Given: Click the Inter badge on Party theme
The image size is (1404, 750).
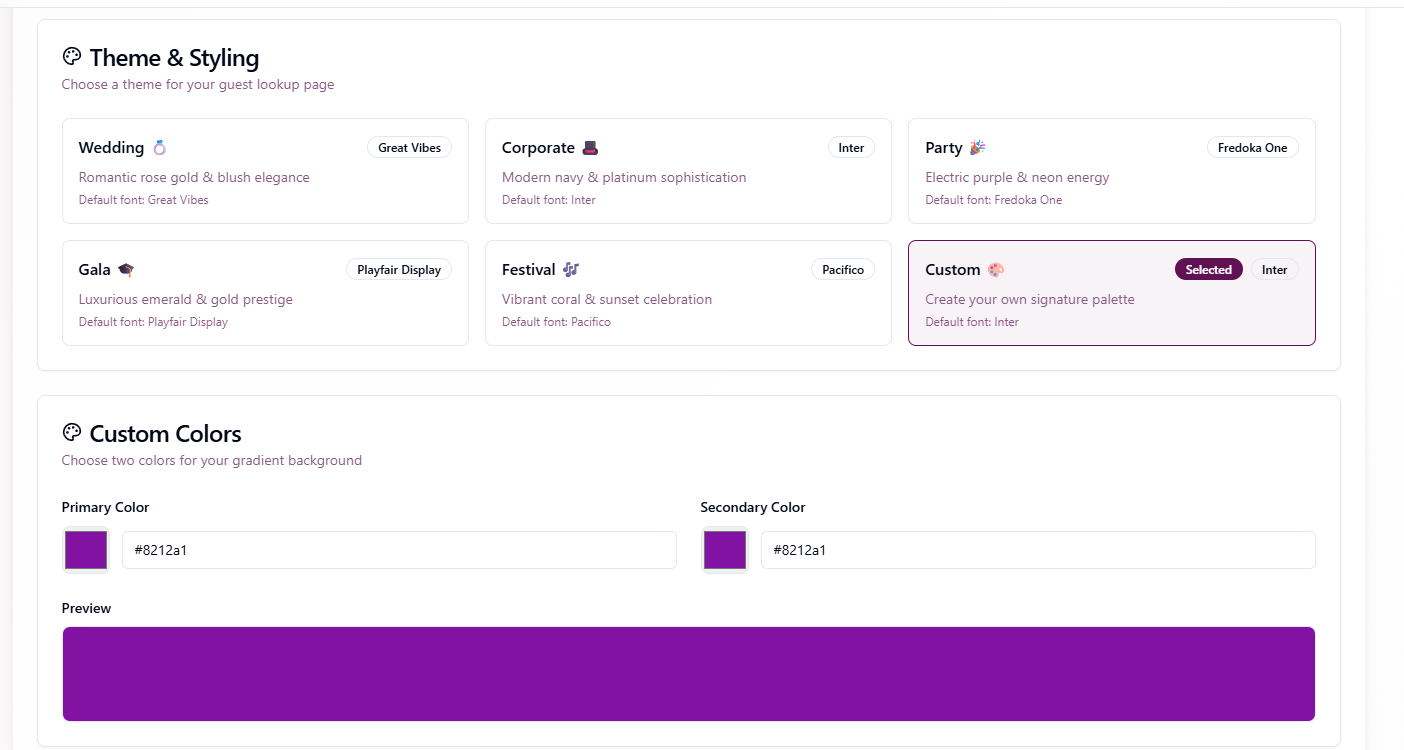Looking at the screenshot, I should tap(1252, 147).
